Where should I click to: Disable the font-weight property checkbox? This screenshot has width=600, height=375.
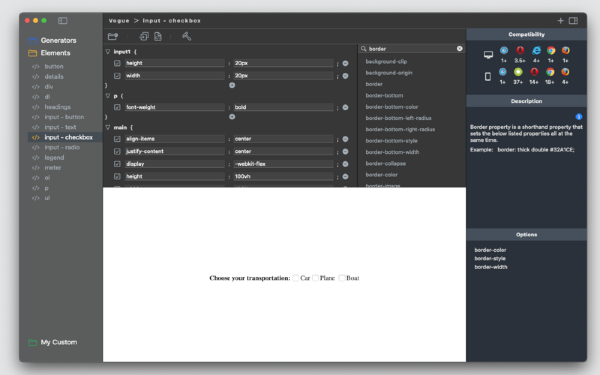click(117, 108)
